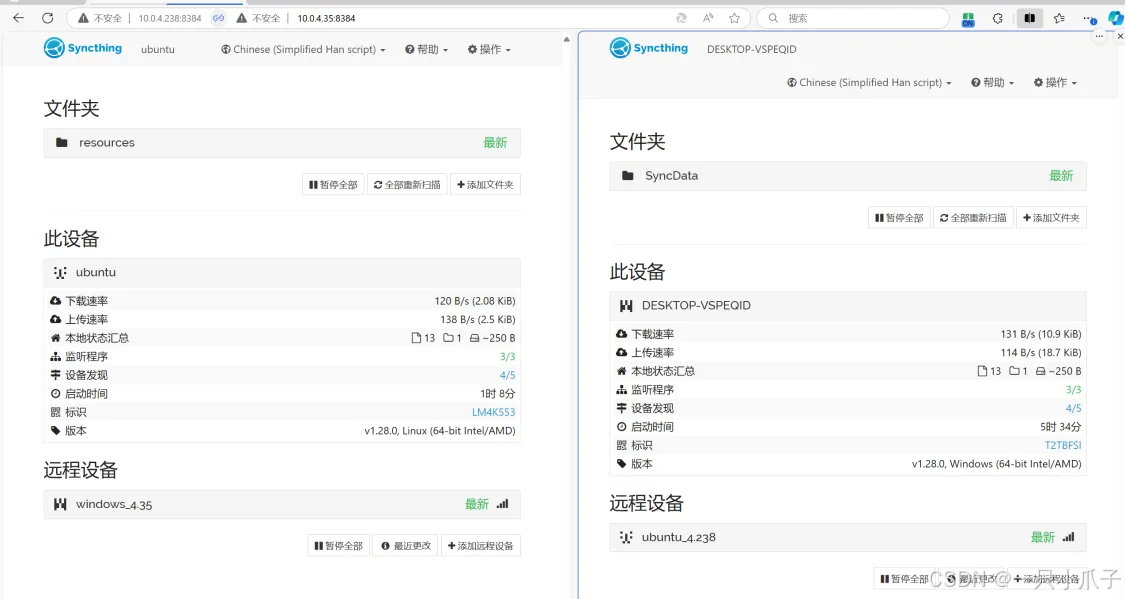Bookmark the page with the star icon
This screenshot has height=599, width=1125.
(x=734, y=18)
